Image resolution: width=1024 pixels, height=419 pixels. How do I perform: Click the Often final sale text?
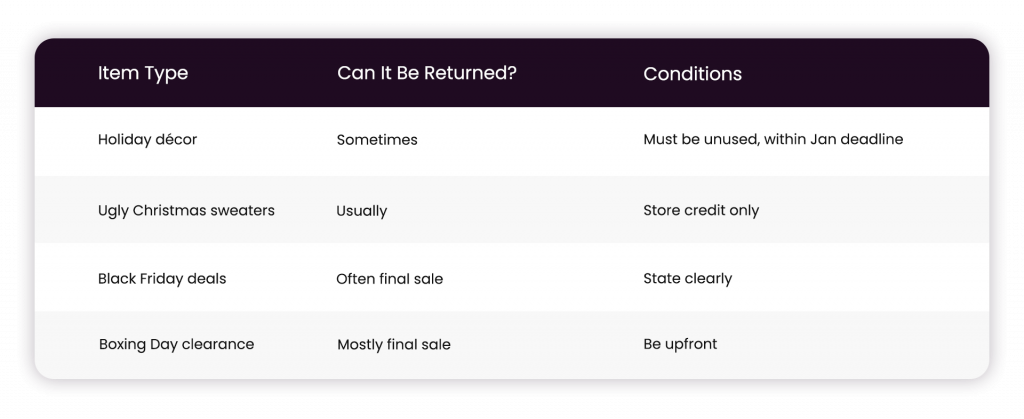tap(389, 279)
